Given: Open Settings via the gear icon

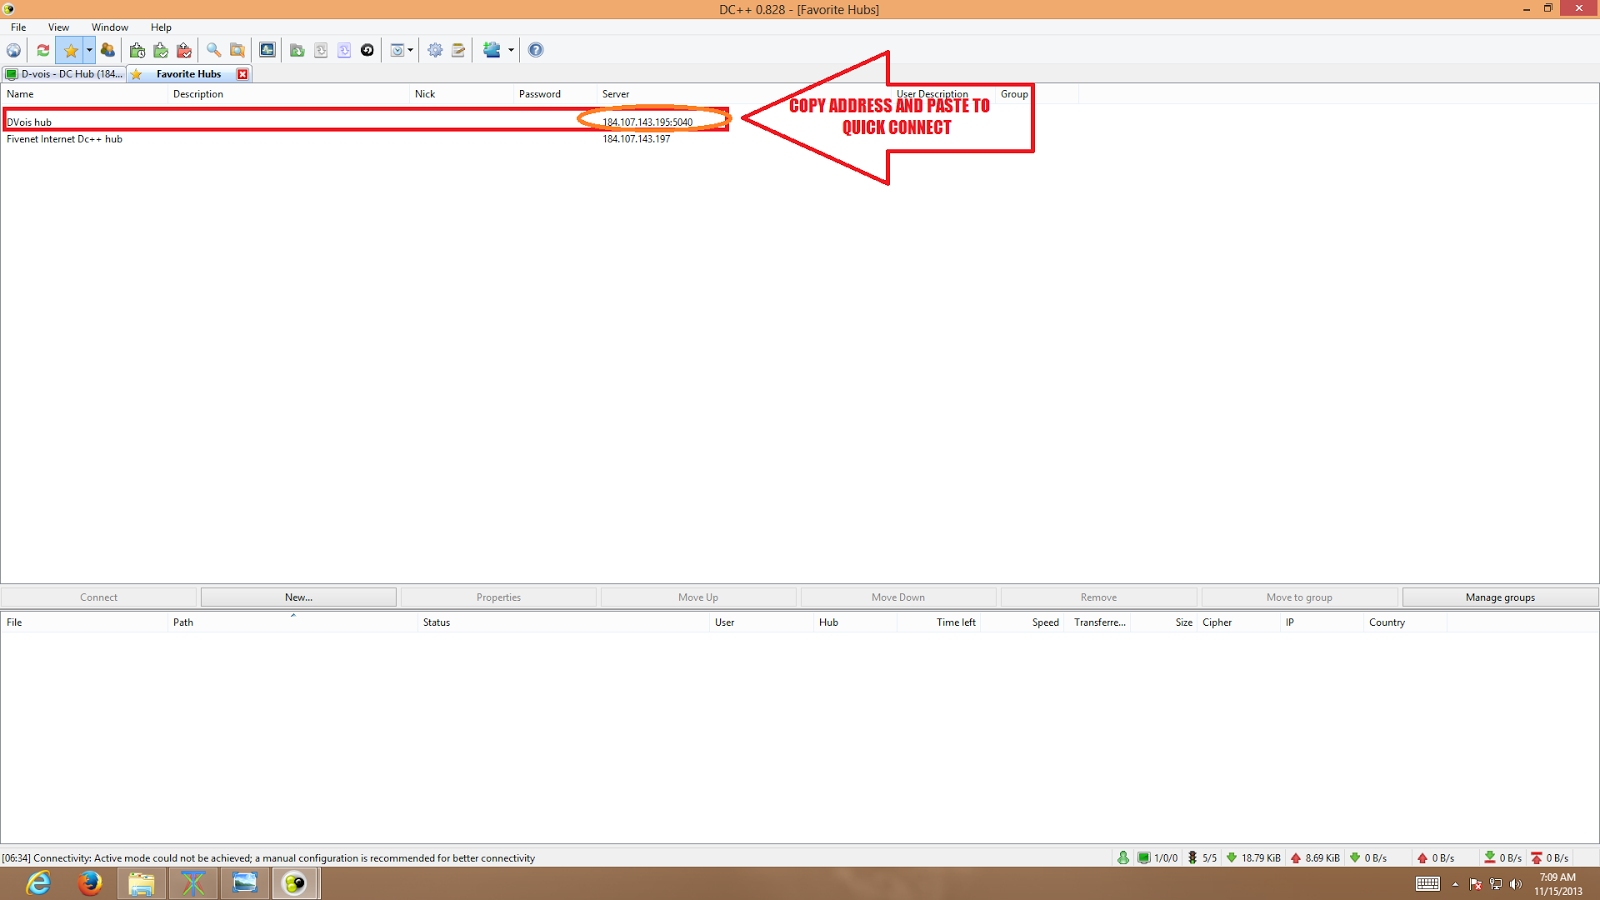Looking at the screenshot, I should point(435,50).
